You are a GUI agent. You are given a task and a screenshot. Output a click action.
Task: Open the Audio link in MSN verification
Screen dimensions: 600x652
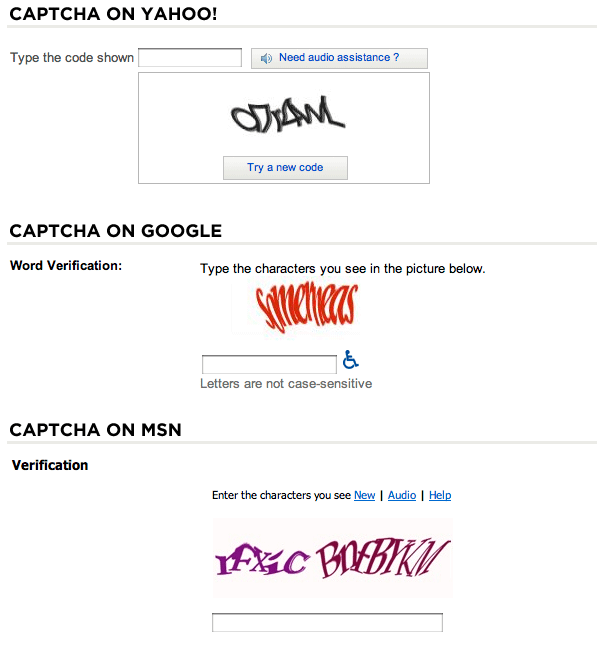[402, 495]
